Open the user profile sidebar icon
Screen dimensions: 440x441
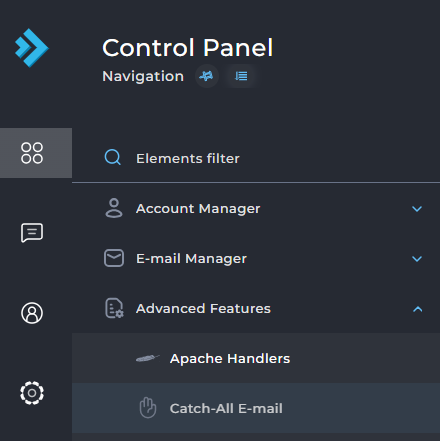(32, 313)
